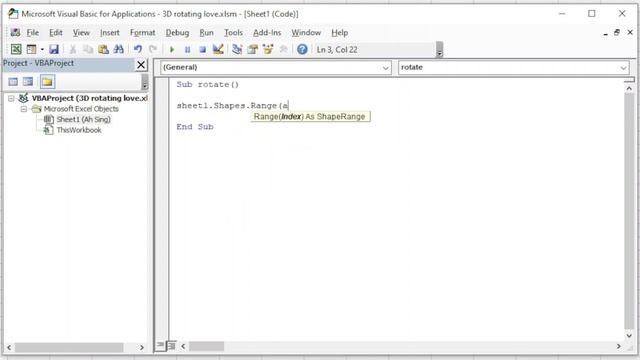640x360 pixels.
Task: Click Project pane scroll left arrow
Action: click(9, 347)
